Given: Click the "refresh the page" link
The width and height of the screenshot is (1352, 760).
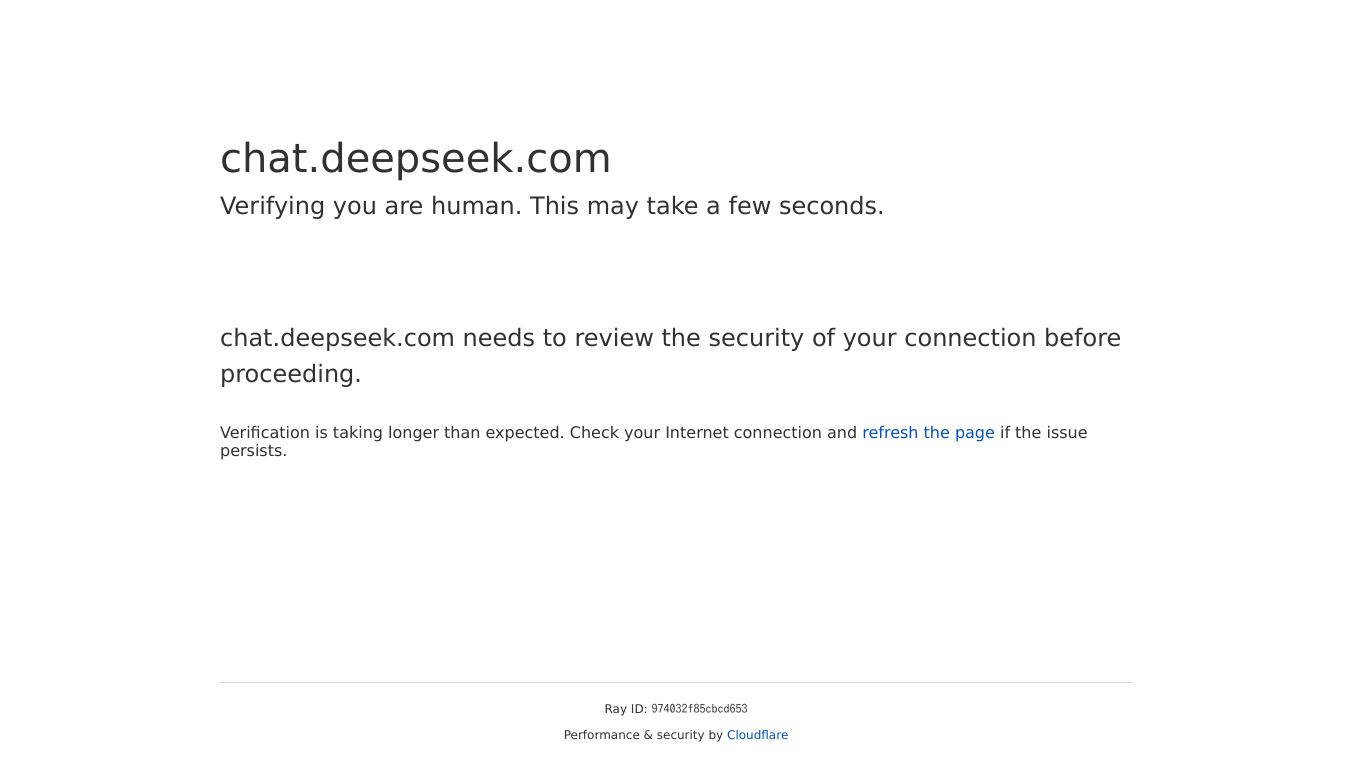Looking at the screenshot, I should (927, 432).
